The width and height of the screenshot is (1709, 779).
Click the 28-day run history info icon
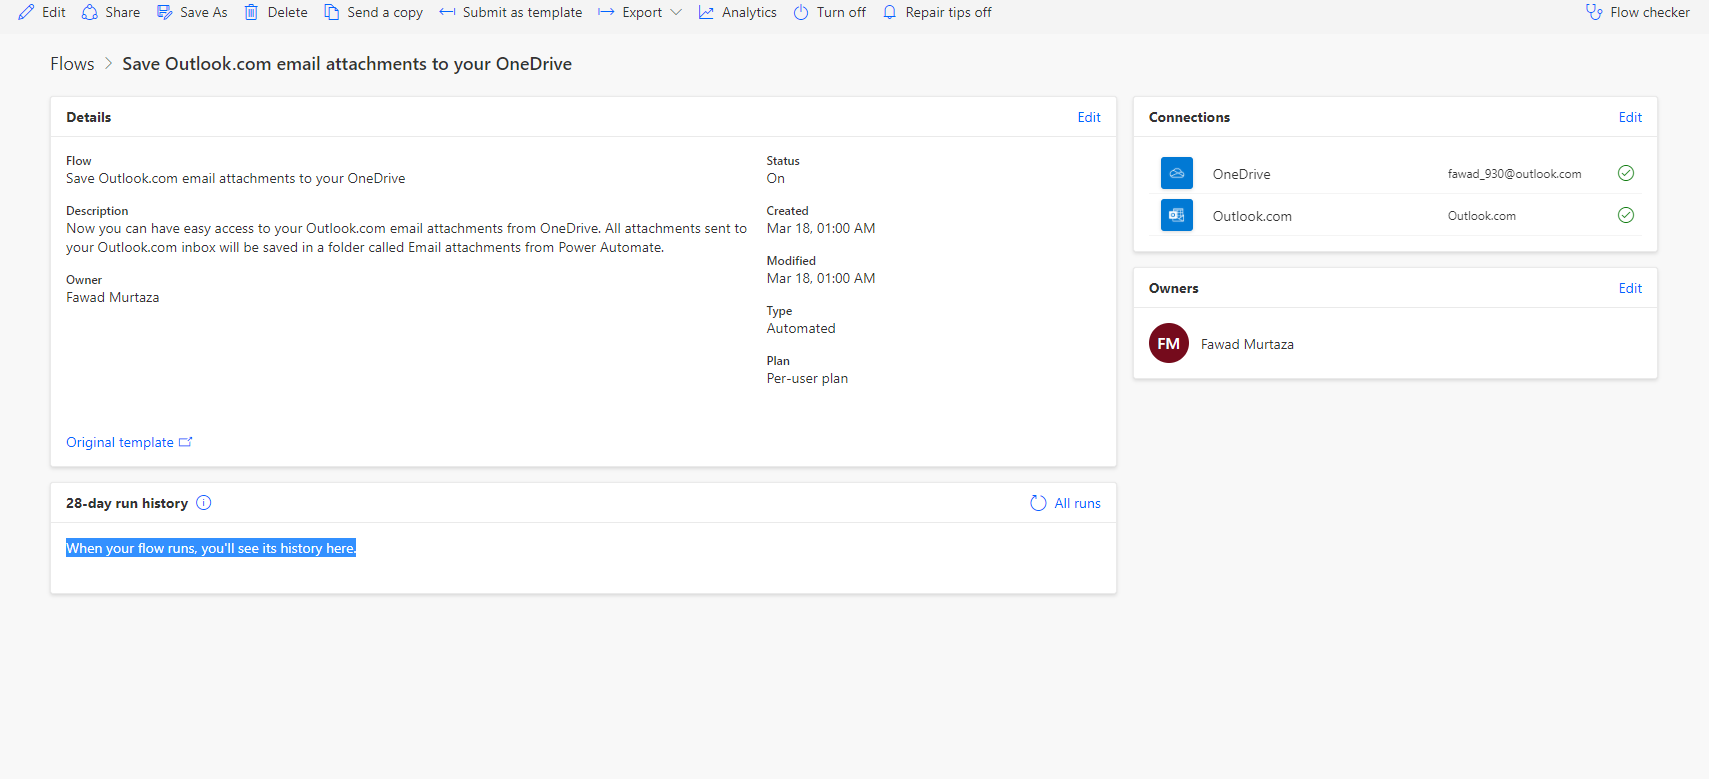pos(204,503)
